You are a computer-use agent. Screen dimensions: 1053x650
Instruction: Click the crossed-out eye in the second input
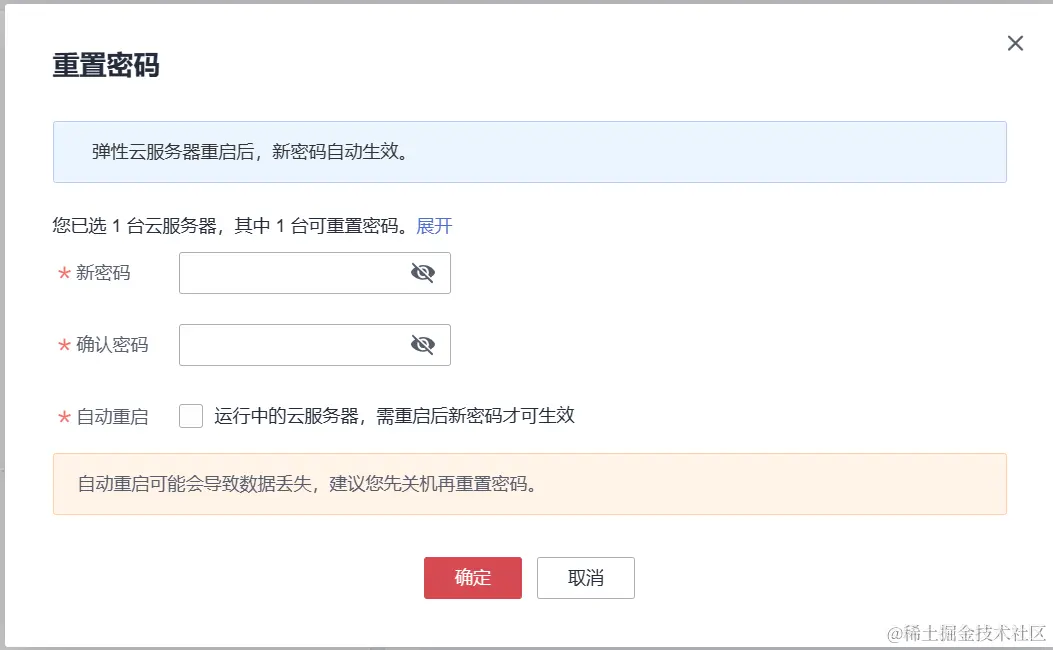pos(423,343)
